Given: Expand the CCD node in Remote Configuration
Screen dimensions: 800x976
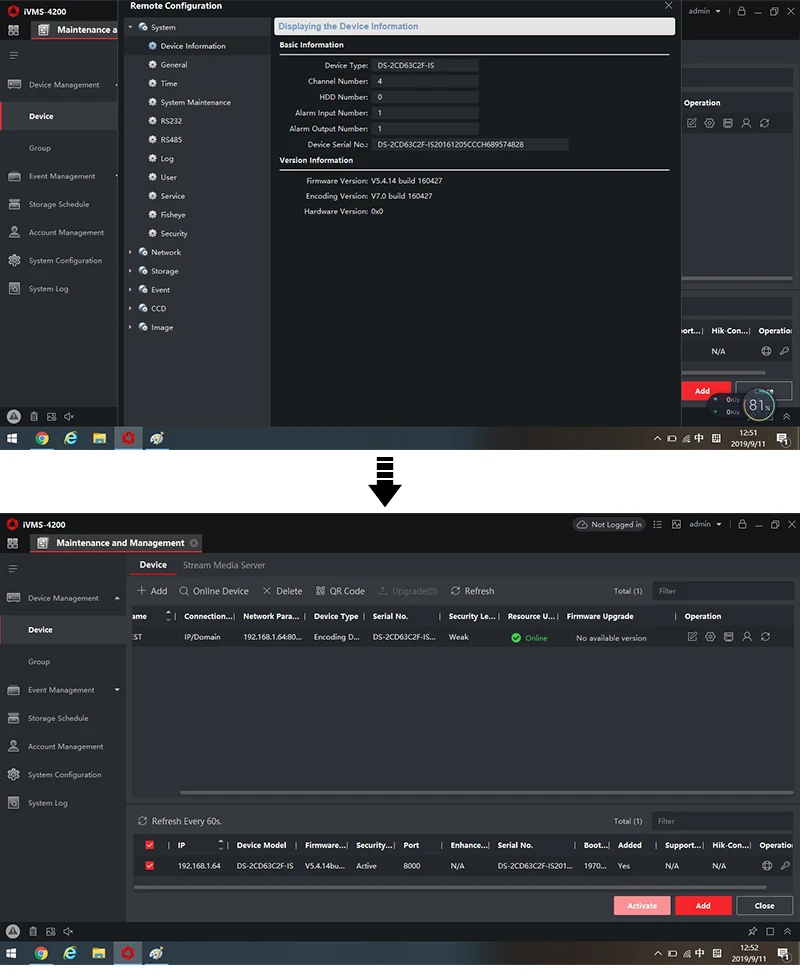Looking at the screenshot, I should [130, 308].
